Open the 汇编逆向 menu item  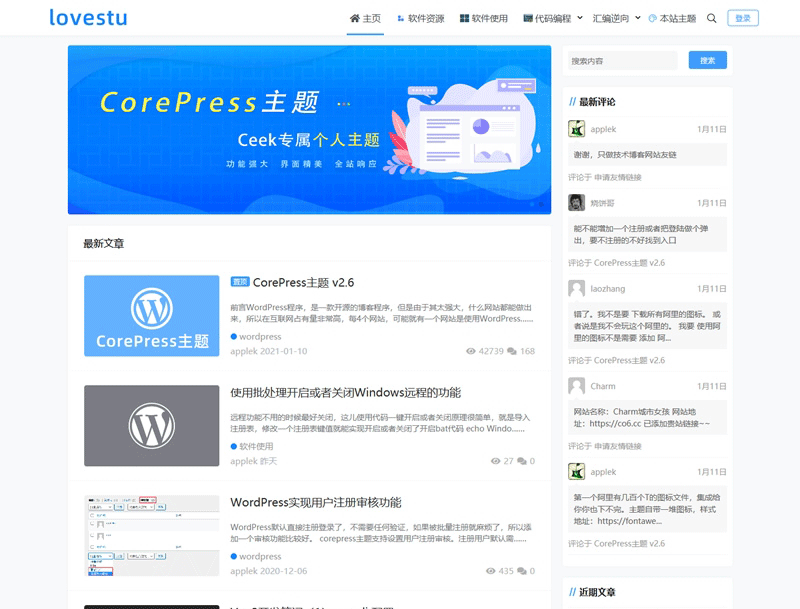[611, 18]
